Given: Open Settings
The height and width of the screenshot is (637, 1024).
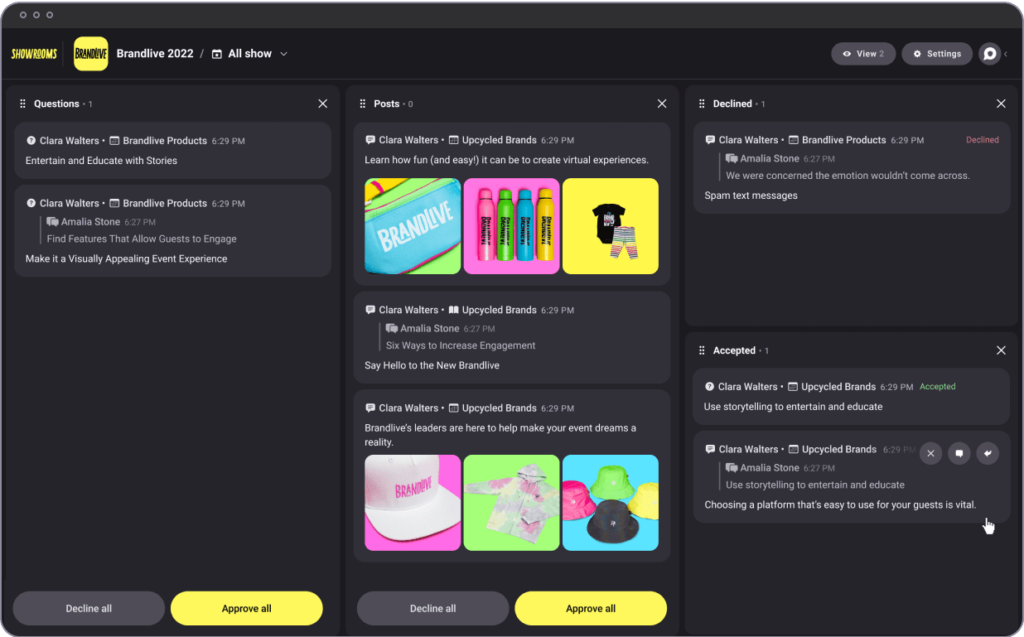Looking at the screenshot, I should (937, 54).
